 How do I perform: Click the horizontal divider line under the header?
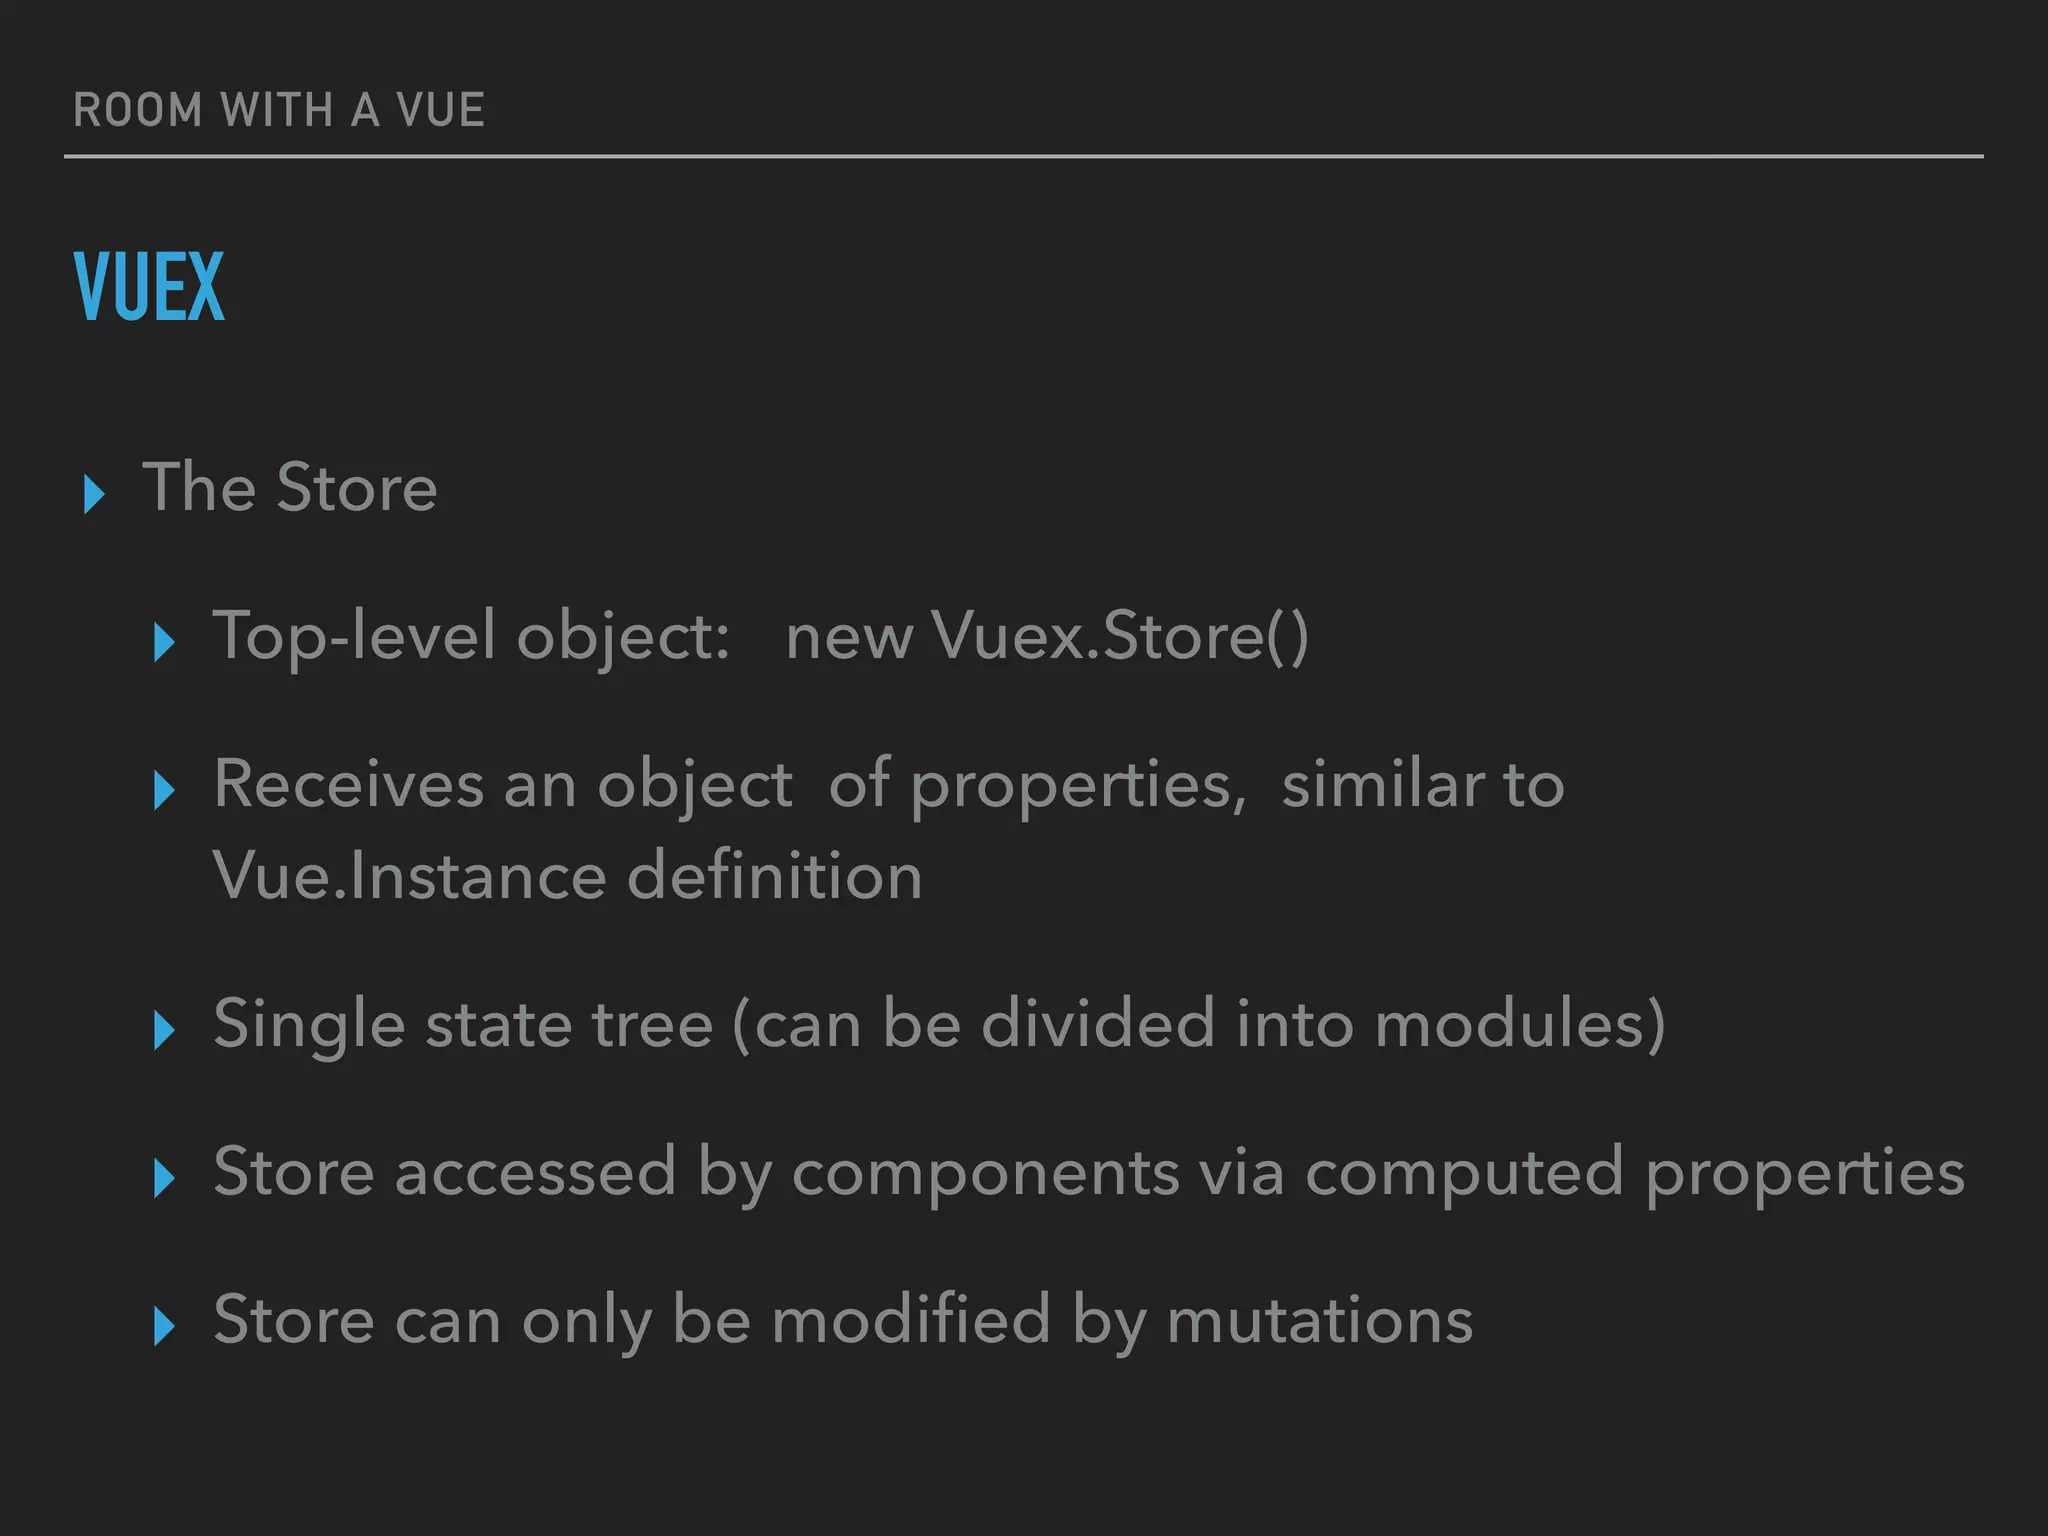[1024, 157]
